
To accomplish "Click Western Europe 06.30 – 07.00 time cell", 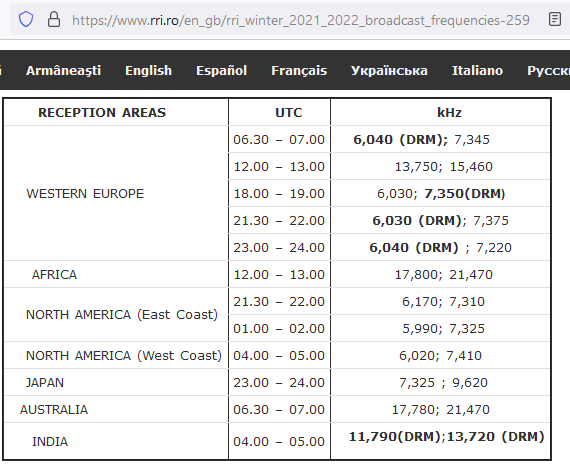I will (280, 140).
